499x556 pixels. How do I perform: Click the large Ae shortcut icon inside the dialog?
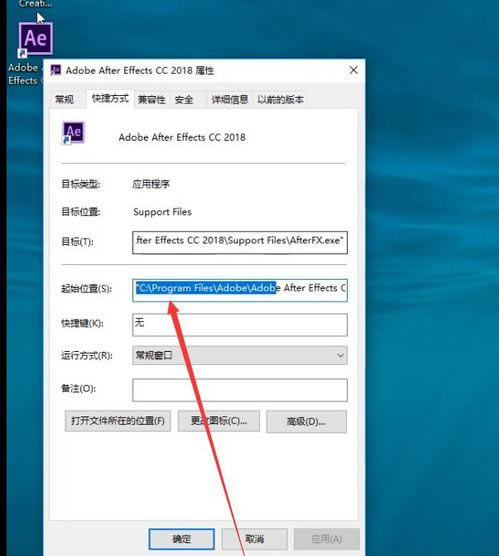(73, 133)
